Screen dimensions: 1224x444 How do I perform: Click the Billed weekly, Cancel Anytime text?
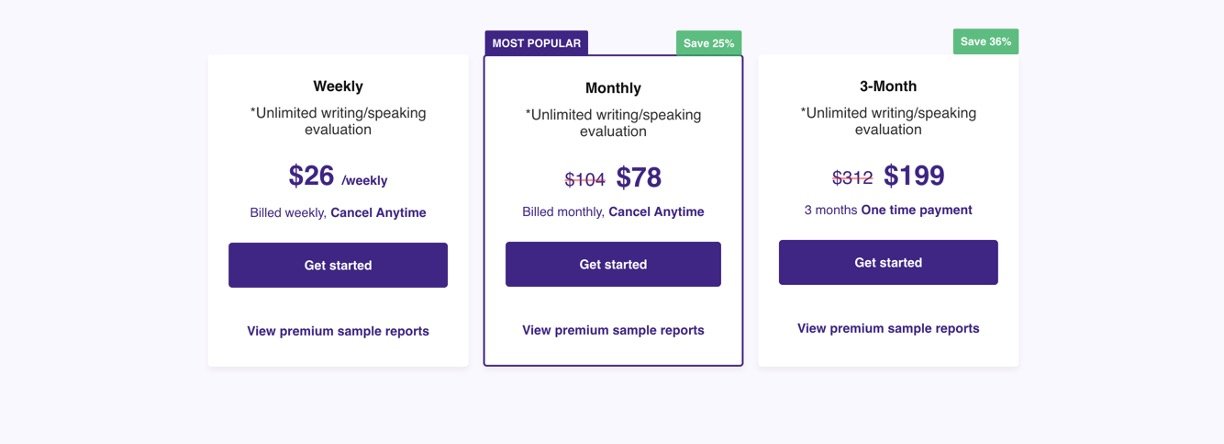338,213
